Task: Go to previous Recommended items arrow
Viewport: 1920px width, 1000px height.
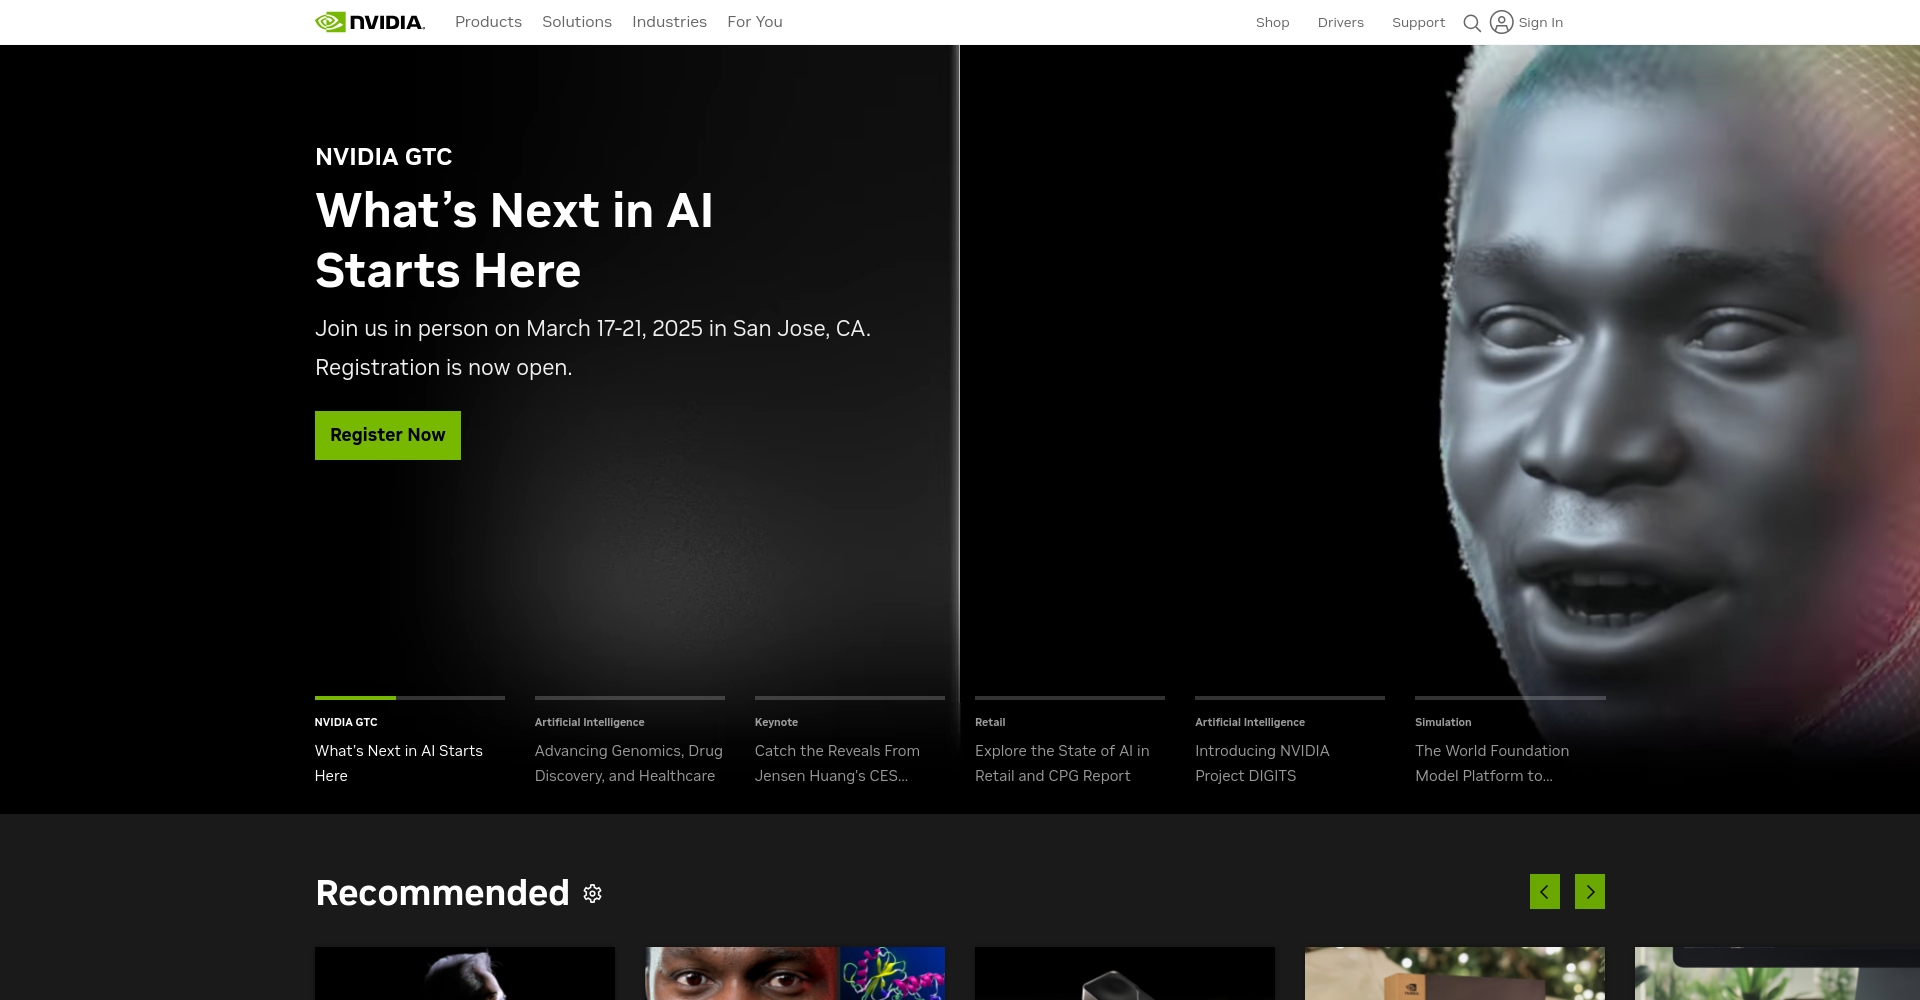Action: point(1545,892)
